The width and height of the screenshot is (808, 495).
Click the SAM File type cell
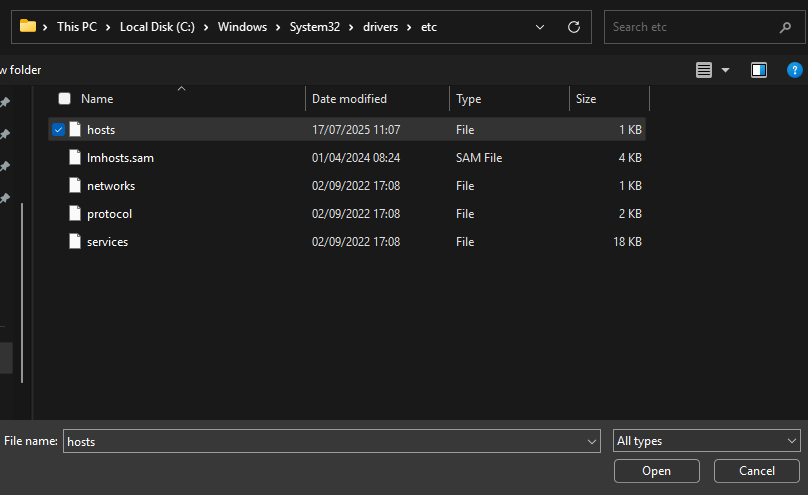(479, 158)
